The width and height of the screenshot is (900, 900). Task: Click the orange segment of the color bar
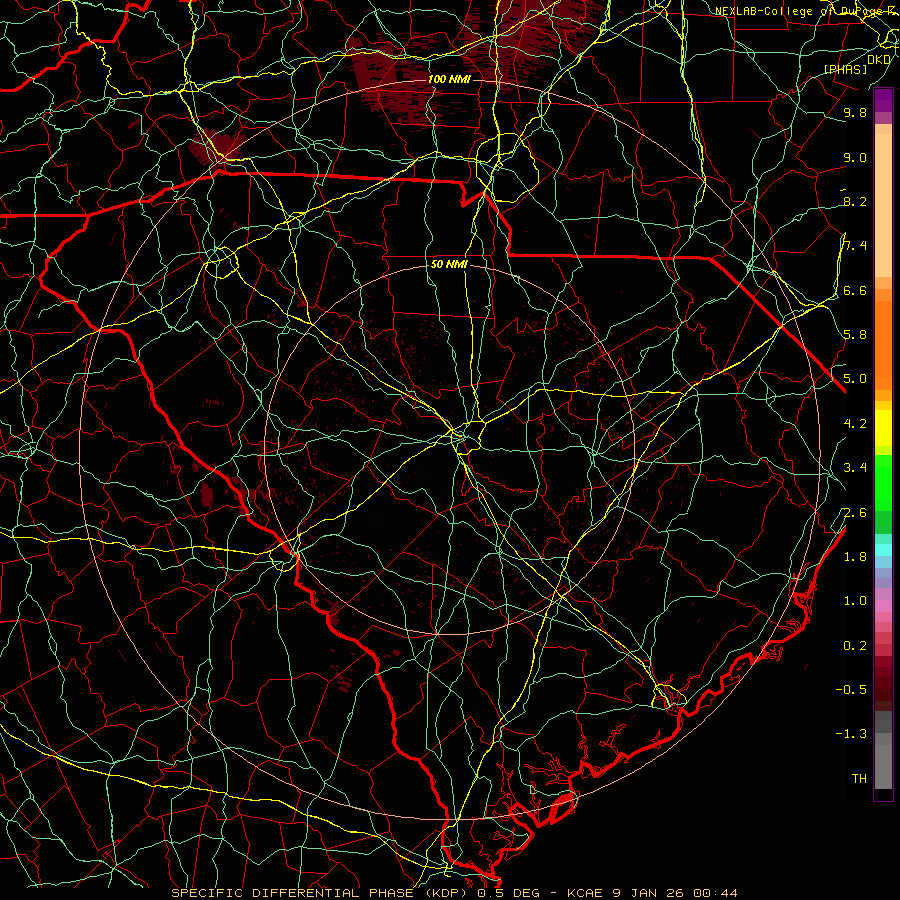(883, 346)
